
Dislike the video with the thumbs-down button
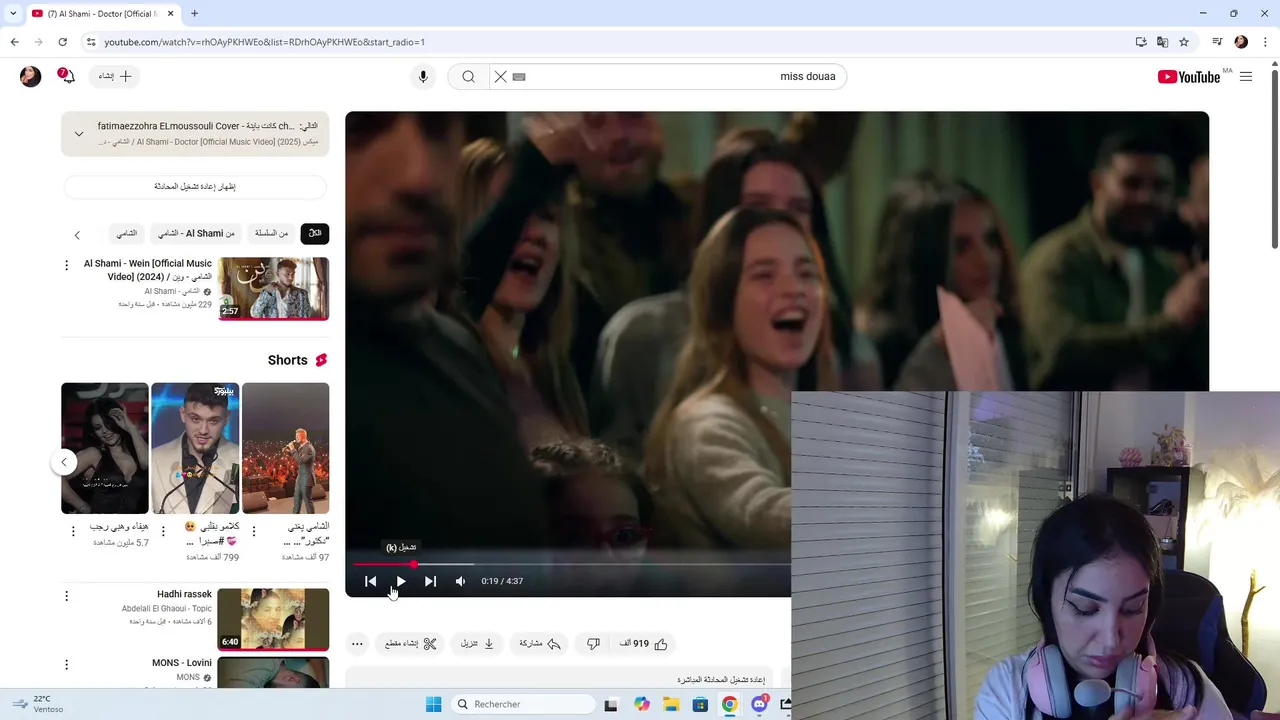(593, 644)
